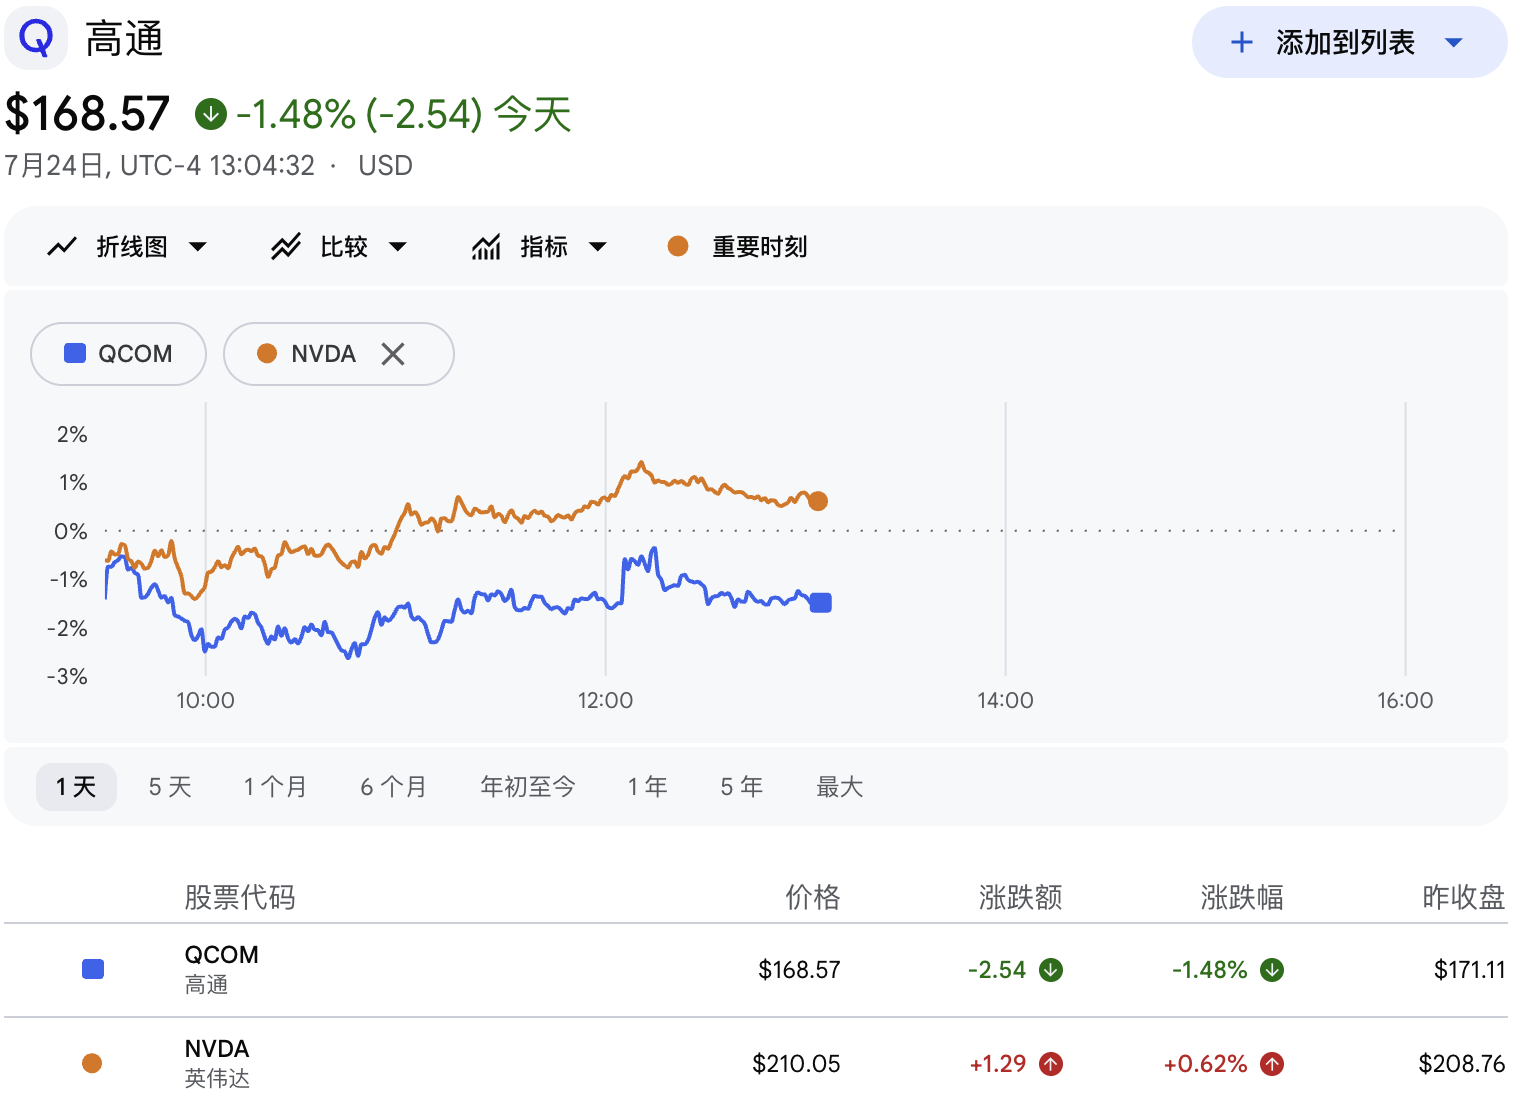
Task: Click the QCOM price $168.57 in table
Action: 799,970
